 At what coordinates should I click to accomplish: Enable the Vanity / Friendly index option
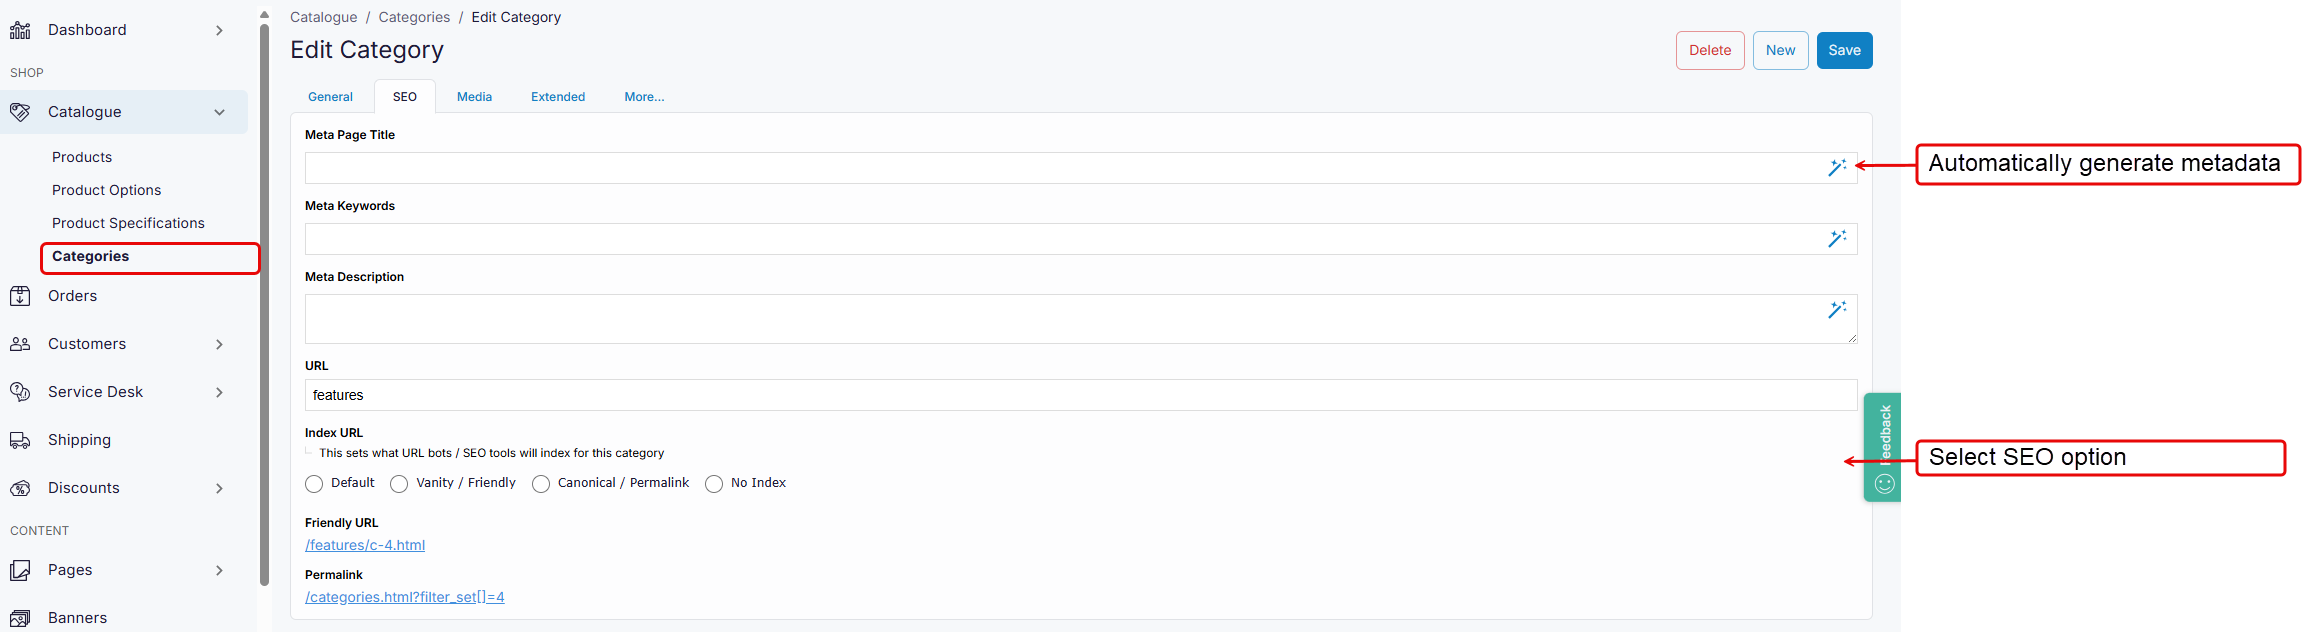[x=399, y=483]
